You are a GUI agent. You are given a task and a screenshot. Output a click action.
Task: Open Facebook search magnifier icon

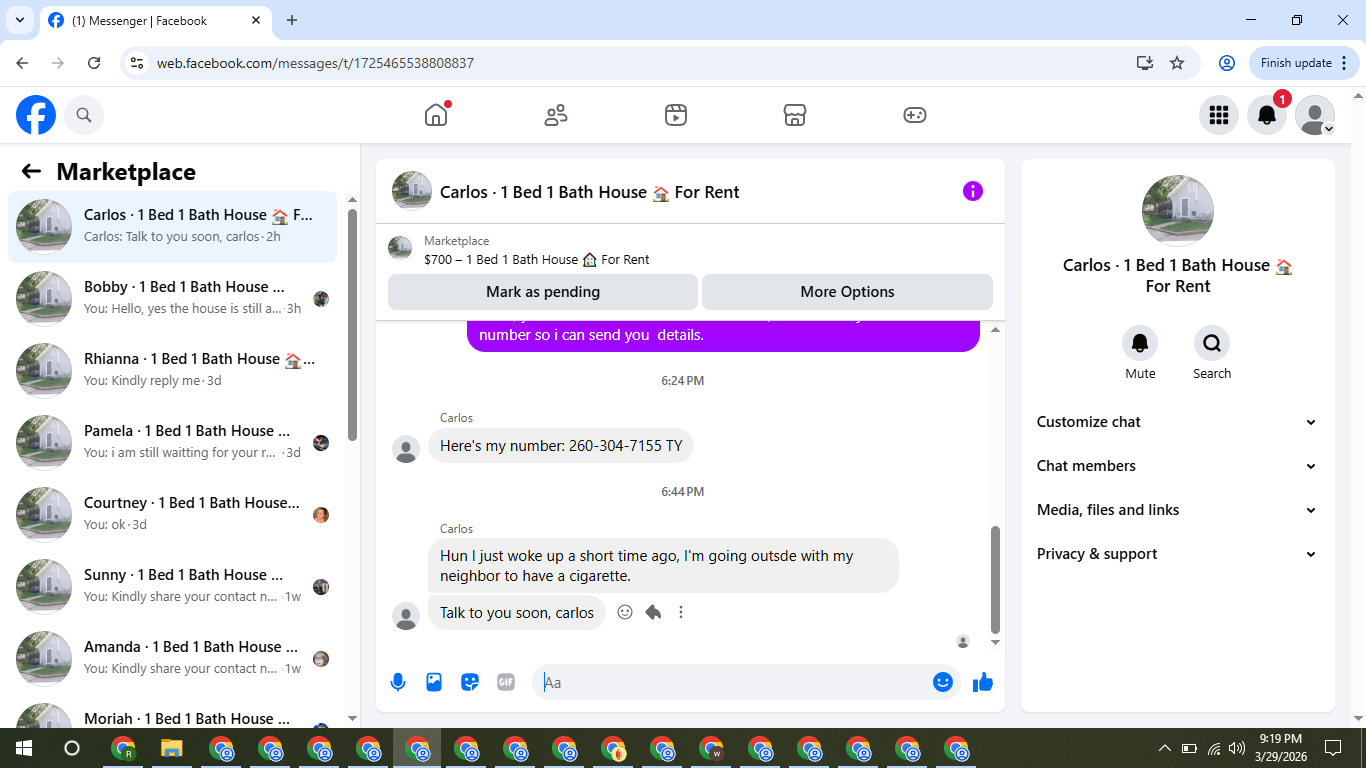(x=84, y=115)
